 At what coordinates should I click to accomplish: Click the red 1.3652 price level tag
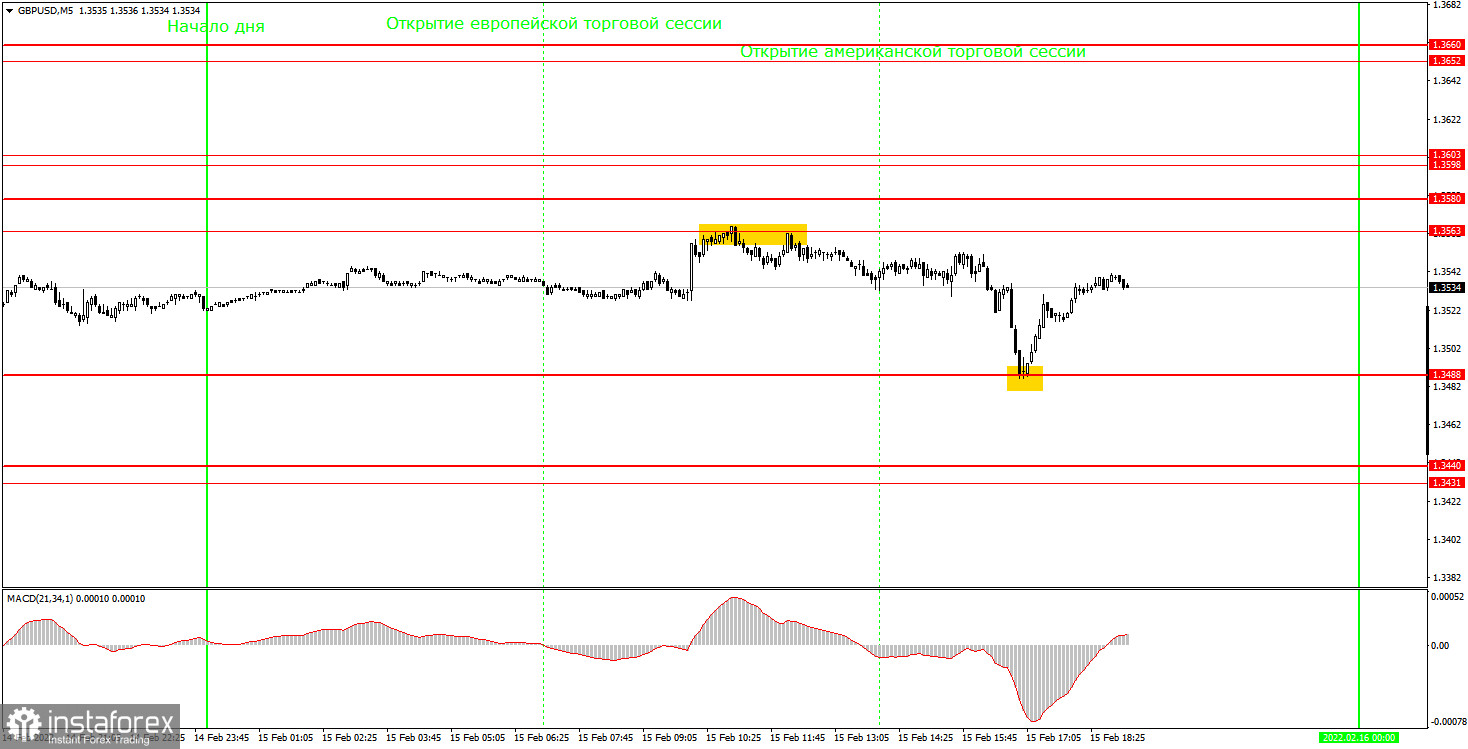pos(1447,61)
